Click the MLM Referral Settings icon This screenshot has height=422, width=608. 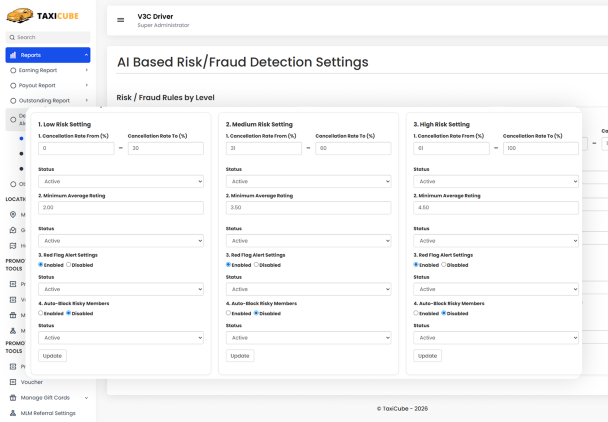(x=12, y=412)
